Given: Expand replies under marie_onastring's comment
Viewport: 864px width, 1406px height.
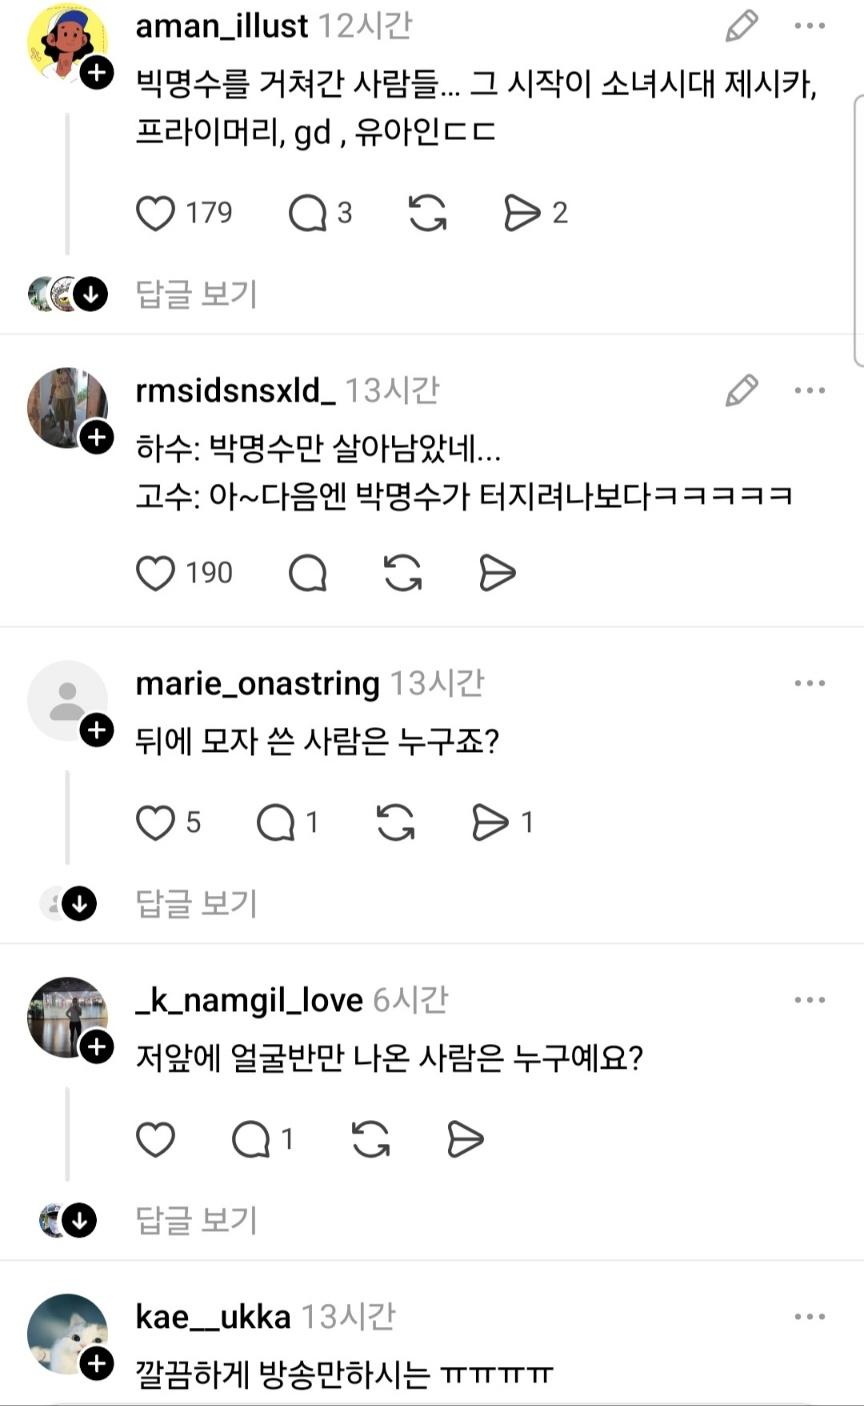Looking at the screenshot, I should [196, 904].
